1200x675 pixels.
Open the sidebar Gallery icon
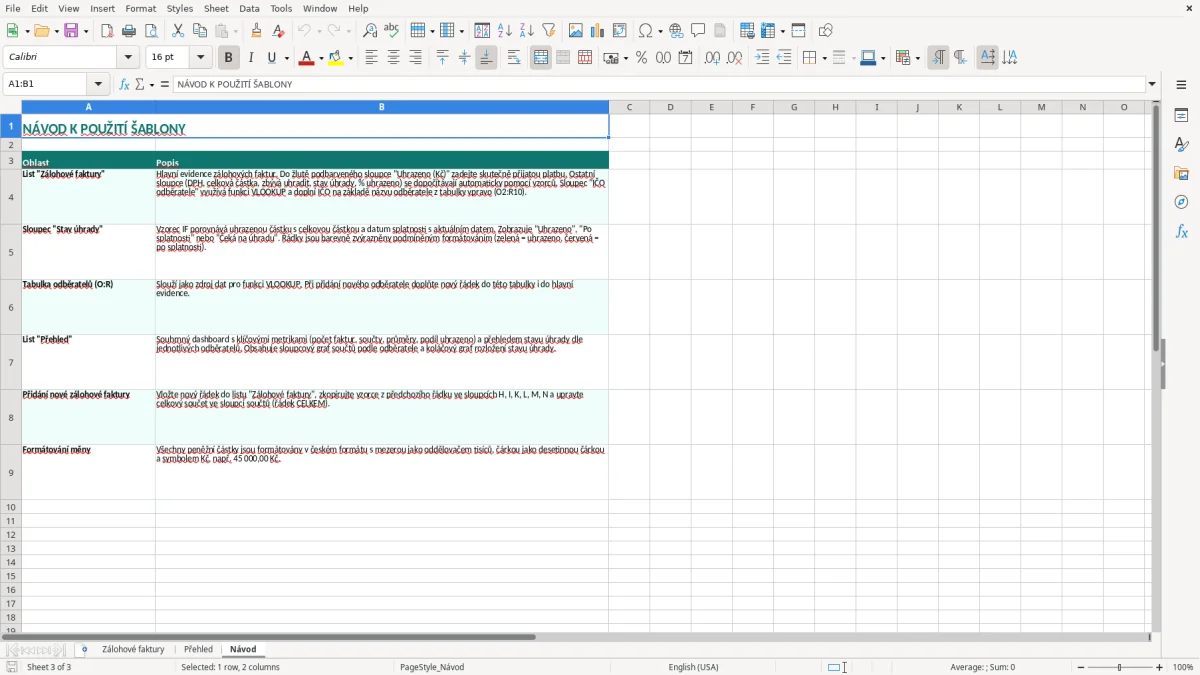pyautogui.click(x=1181, y=173)
